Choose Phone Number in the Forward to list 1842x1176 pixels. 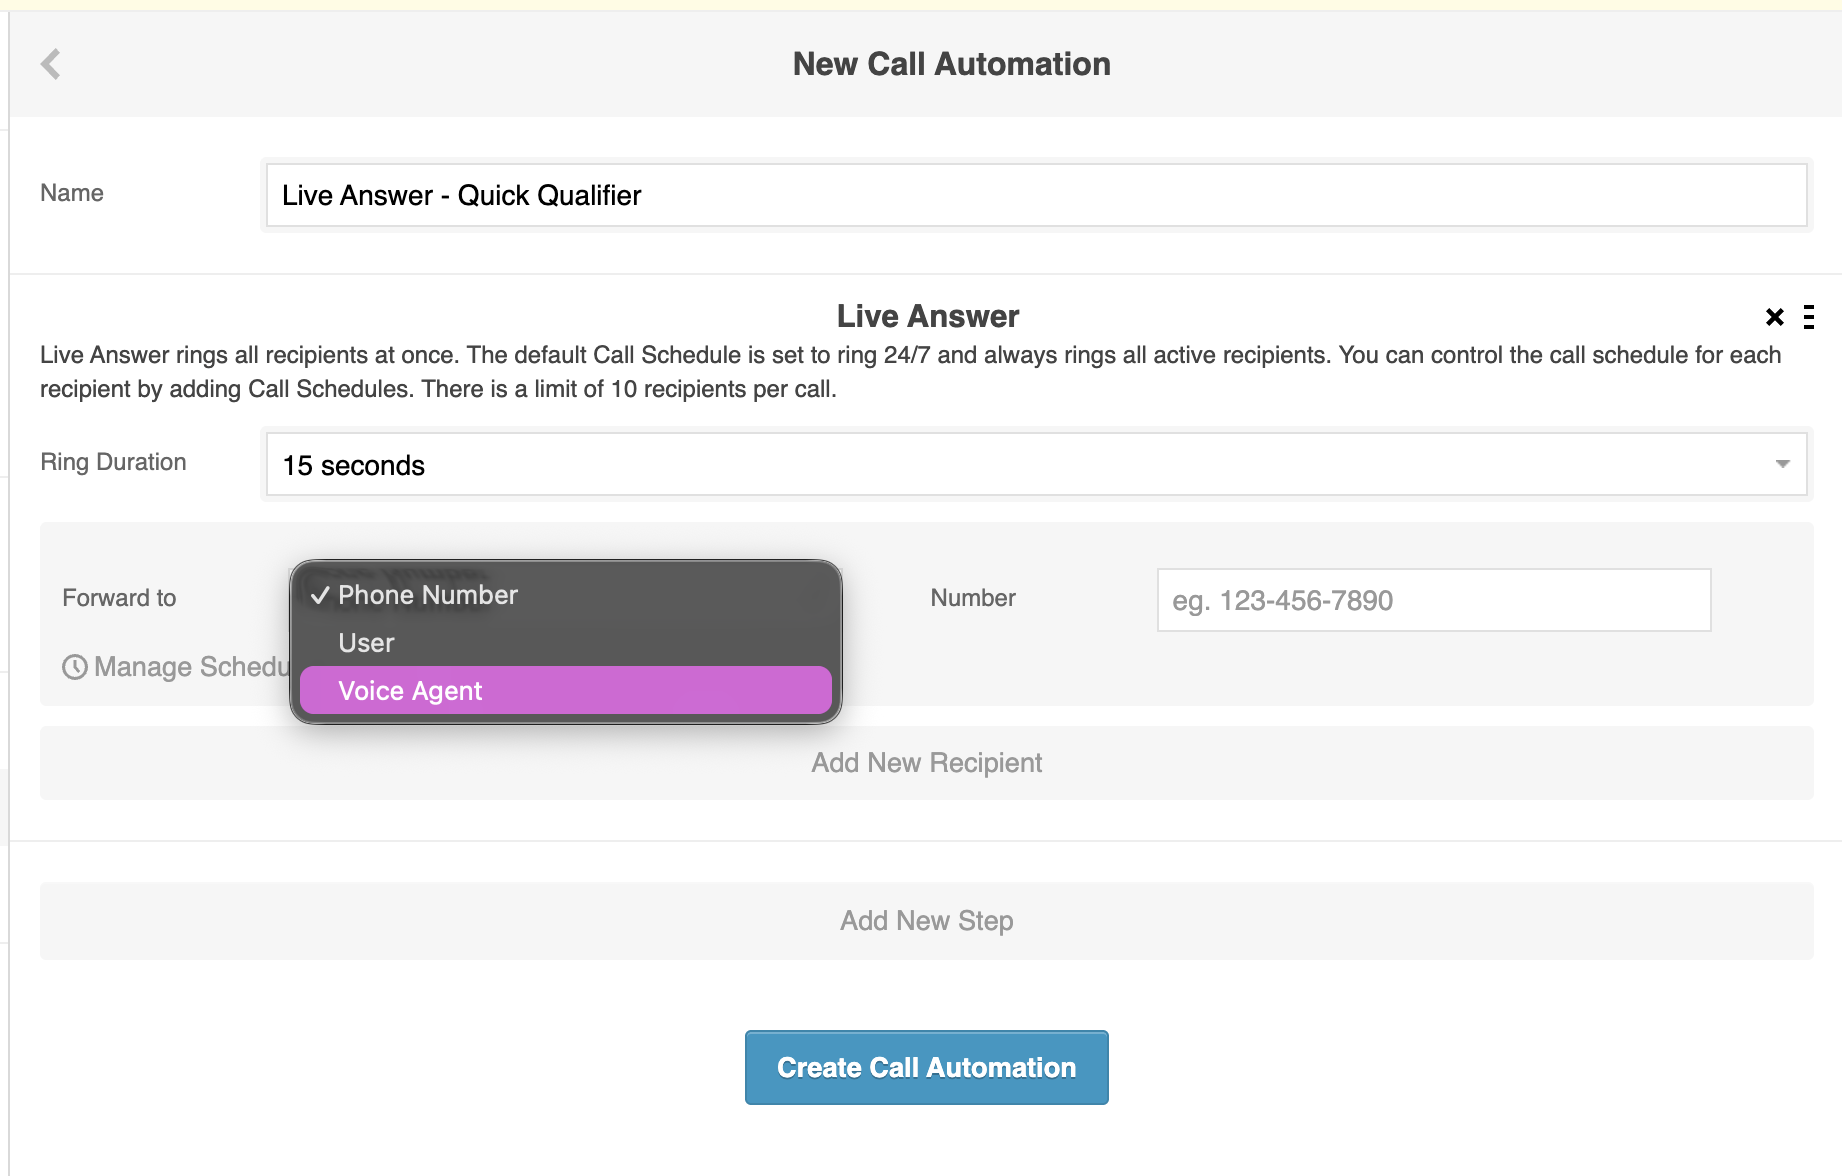click(428, 596)
